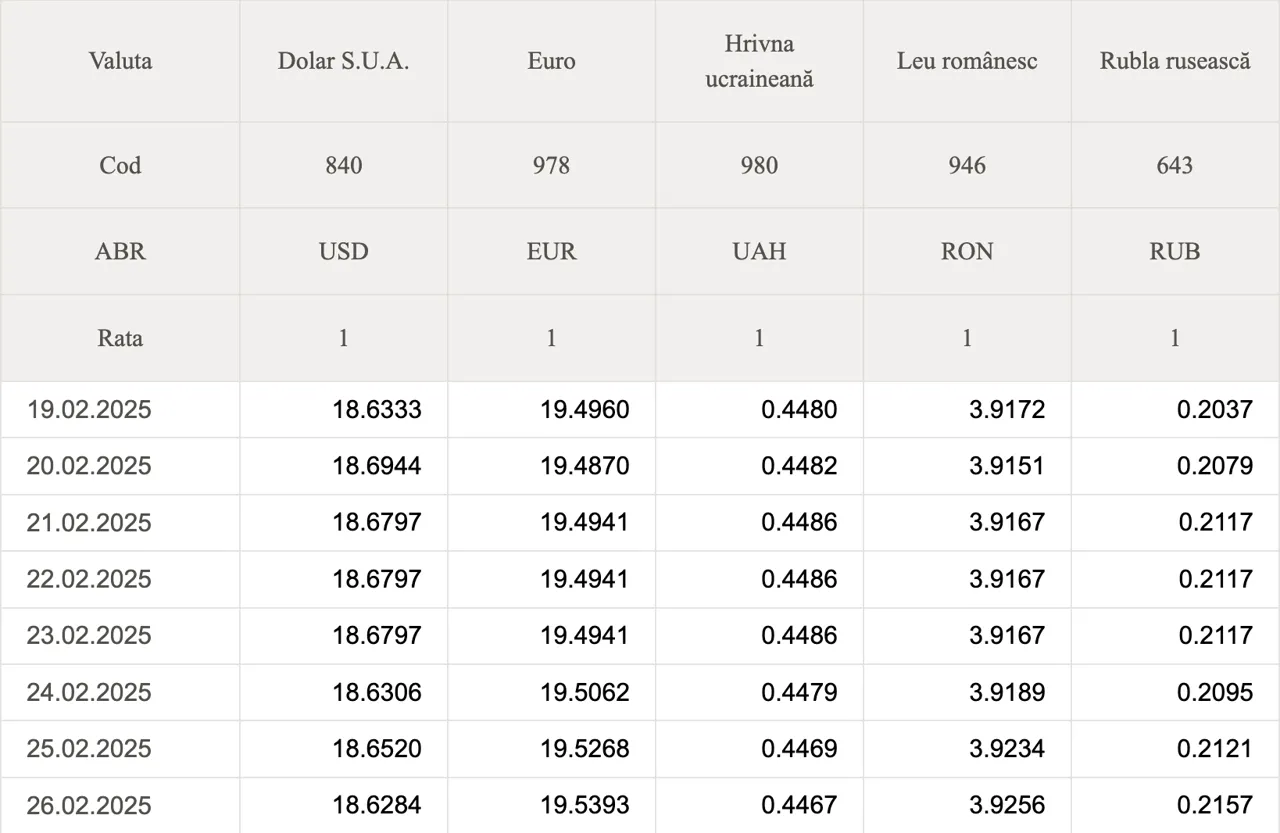
Task: Click UAH rate 0.4469 cell
Action: [760, 749]
